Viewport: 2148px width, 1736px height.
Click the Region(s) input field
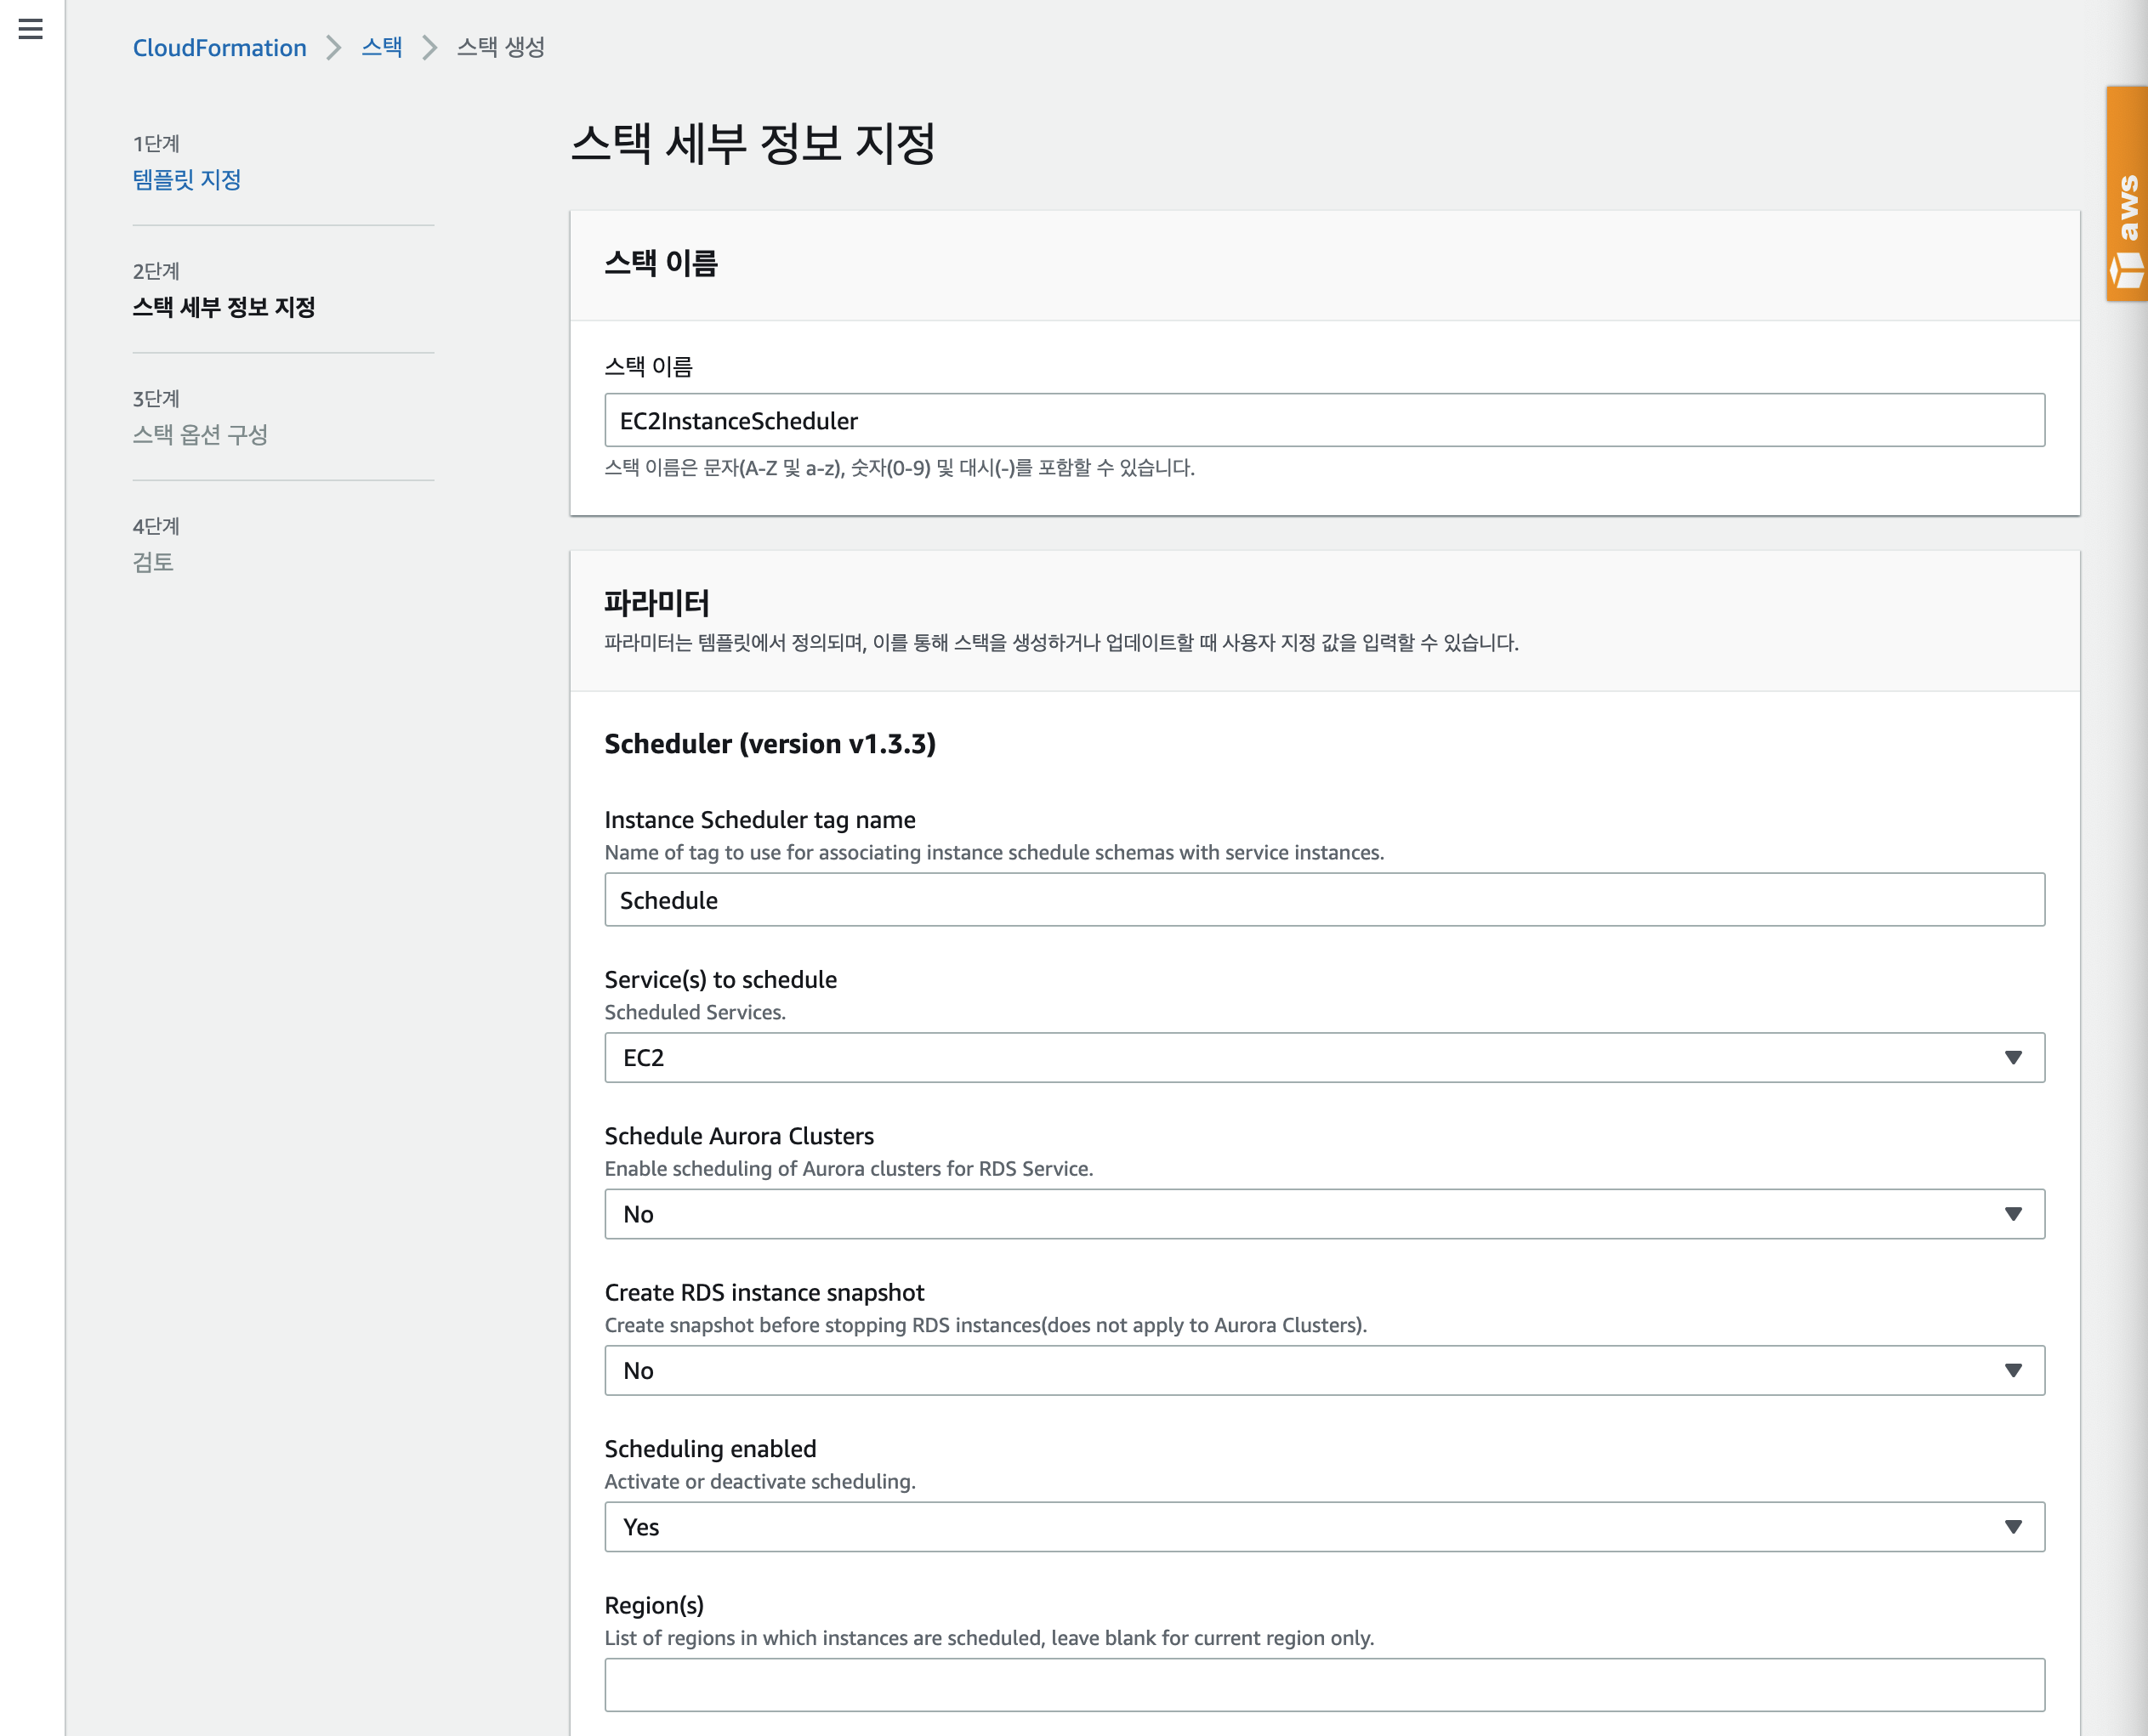click(1323, 1685)
